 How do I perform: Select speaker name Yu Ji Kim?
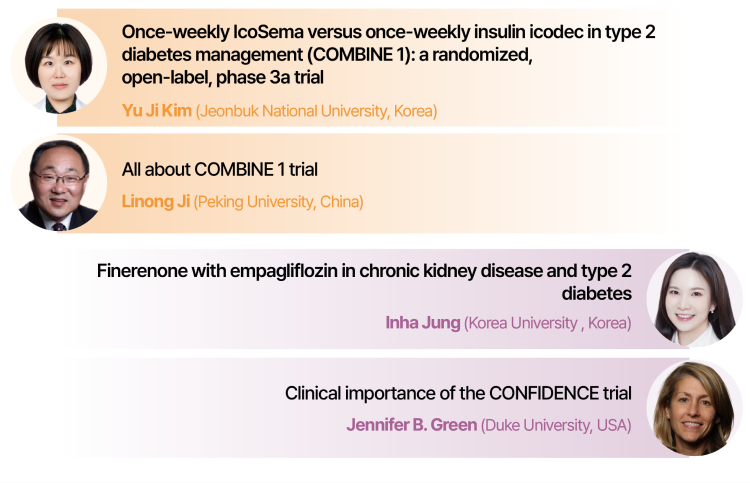point(156,111)
